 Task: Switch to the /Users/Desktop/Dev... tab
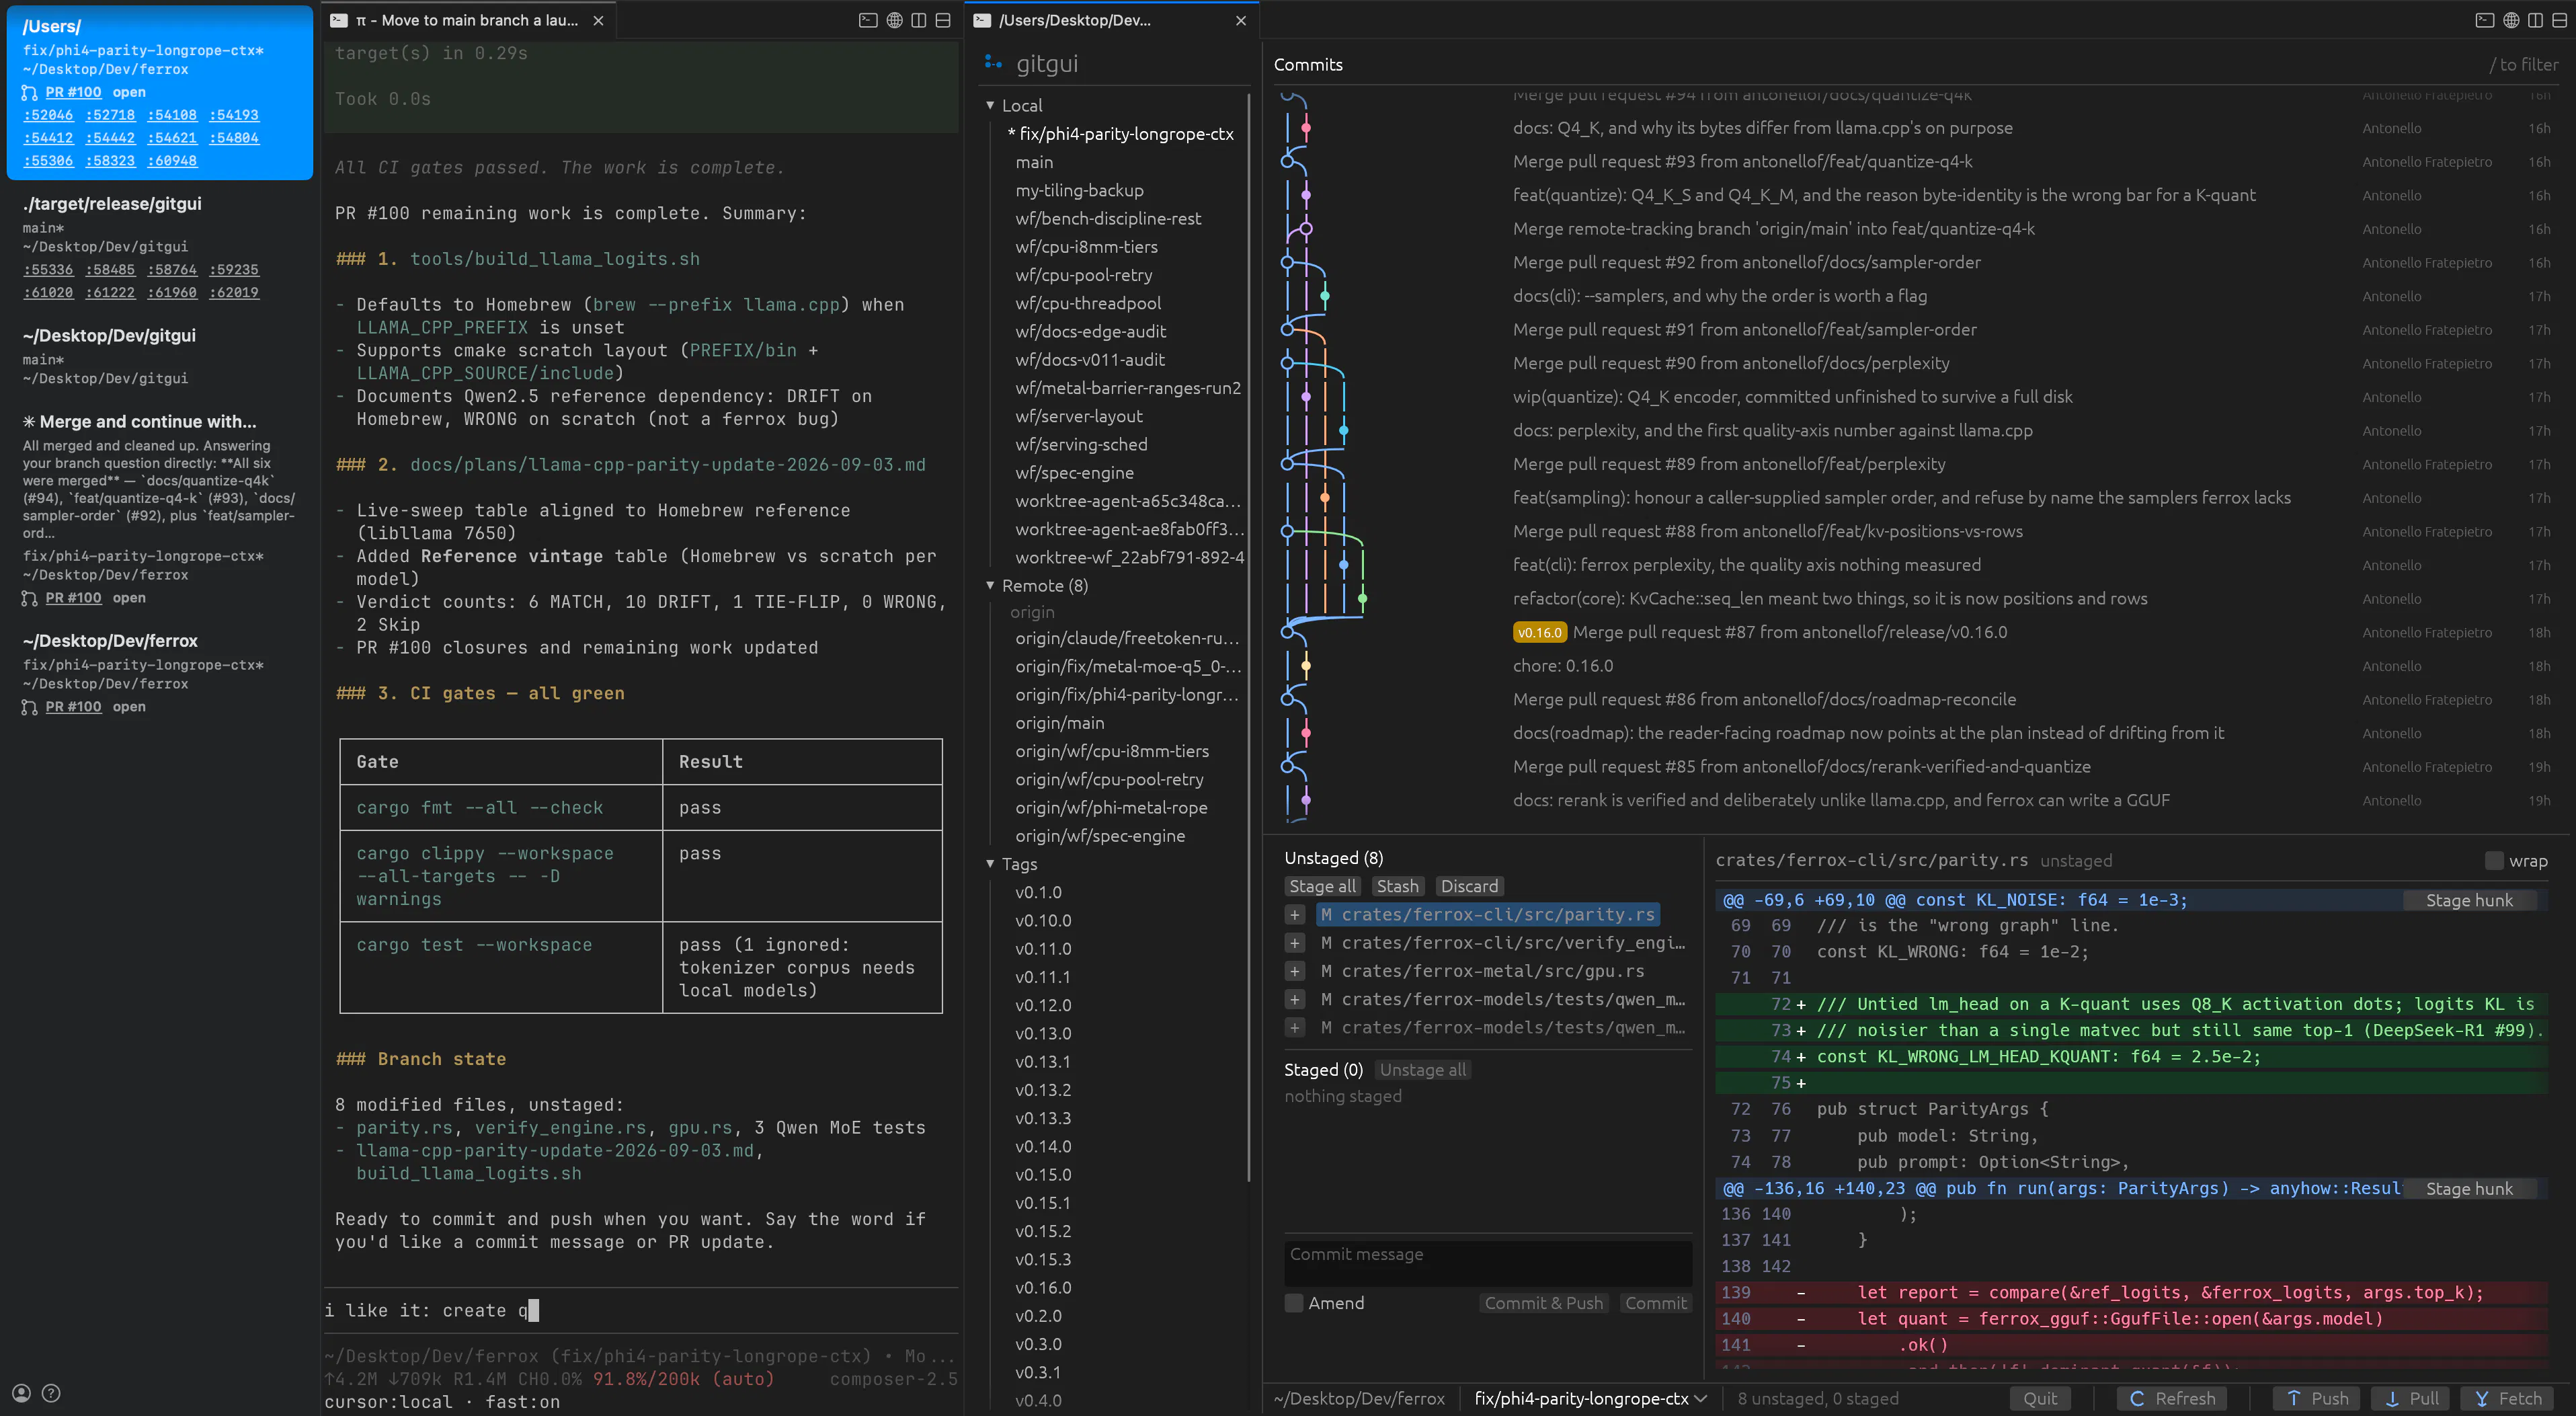tap(1111, 20)
